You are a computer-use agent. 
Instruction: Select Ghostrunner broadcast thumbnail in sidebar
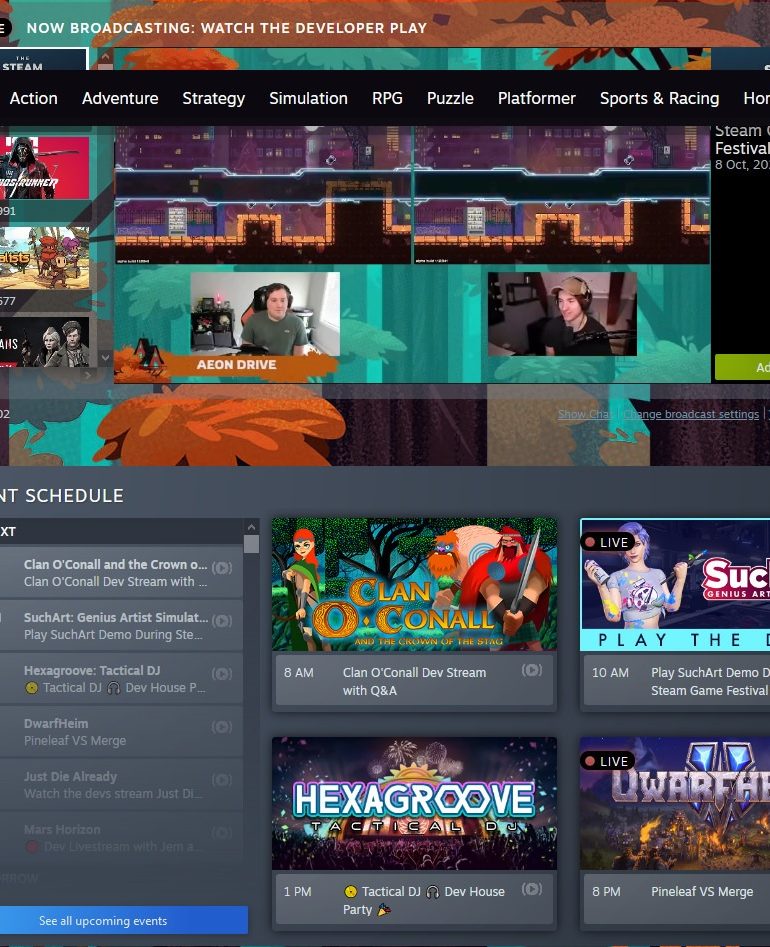pos(44,168)
